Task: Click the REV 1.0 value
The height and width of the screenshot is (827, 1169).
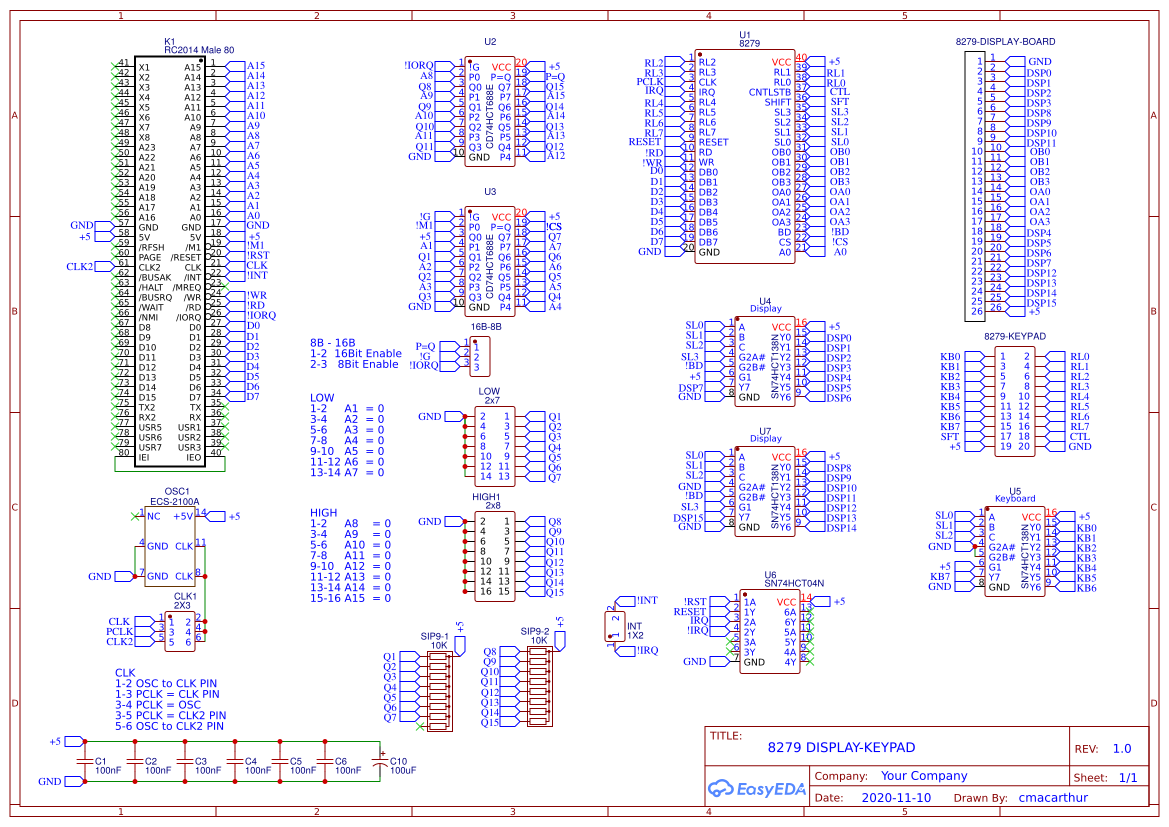Action: coord(1124,747)
